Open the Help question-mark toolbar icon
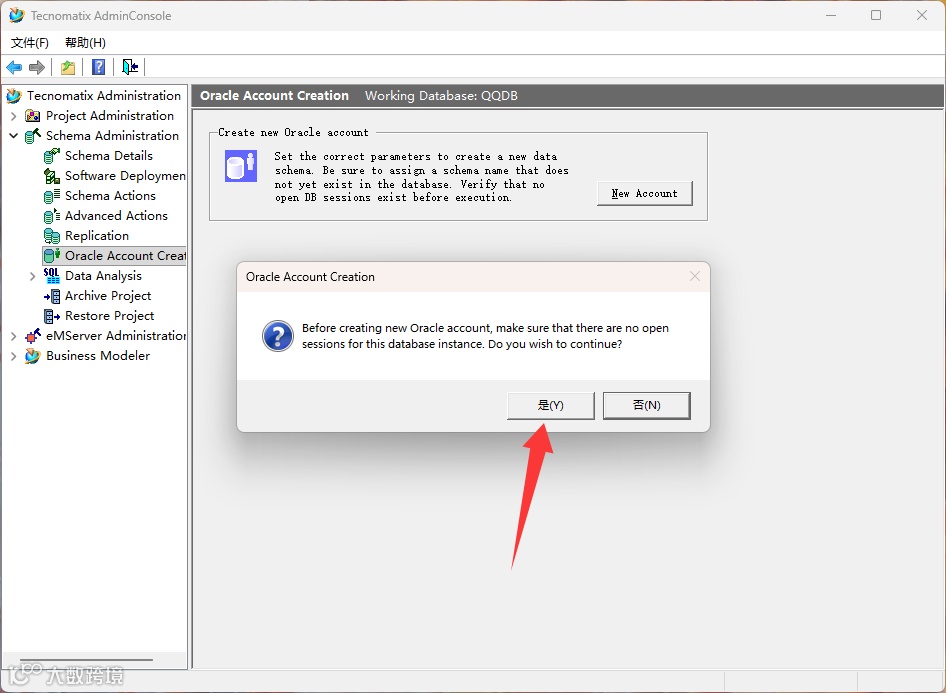Viewport: 946px width, 693px height. [x=98, y=67]
